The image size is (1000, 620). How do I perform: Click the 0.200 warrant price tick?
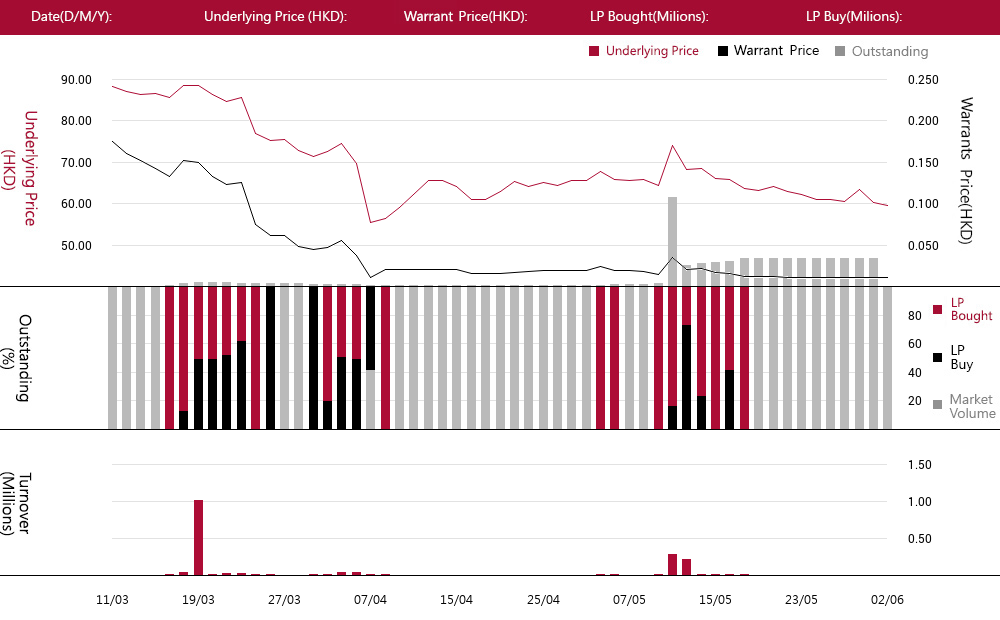[923, 121]
